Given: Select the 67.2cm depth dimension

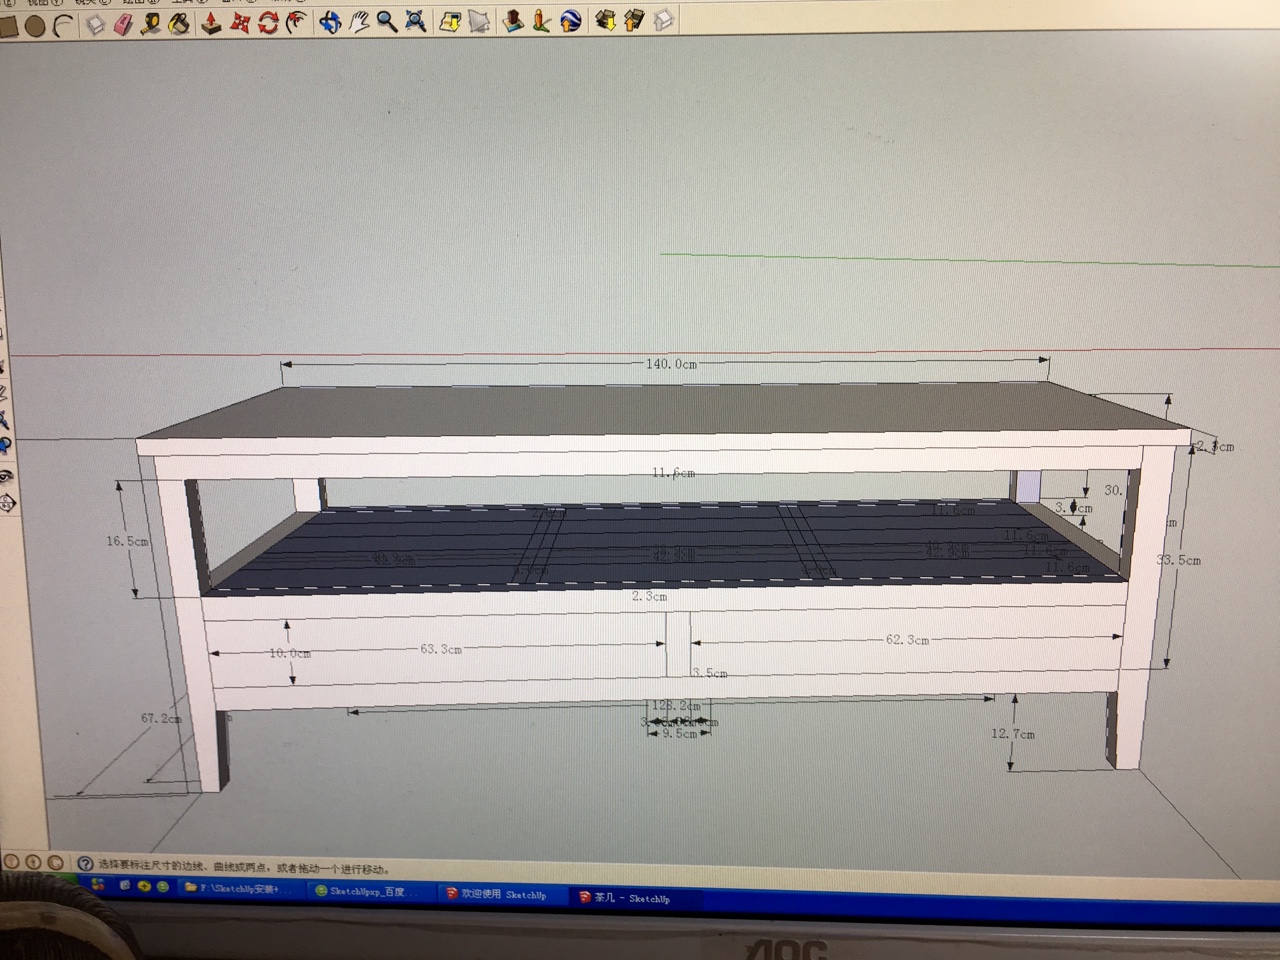Looking at the screenshot, I should pos(161,718).
